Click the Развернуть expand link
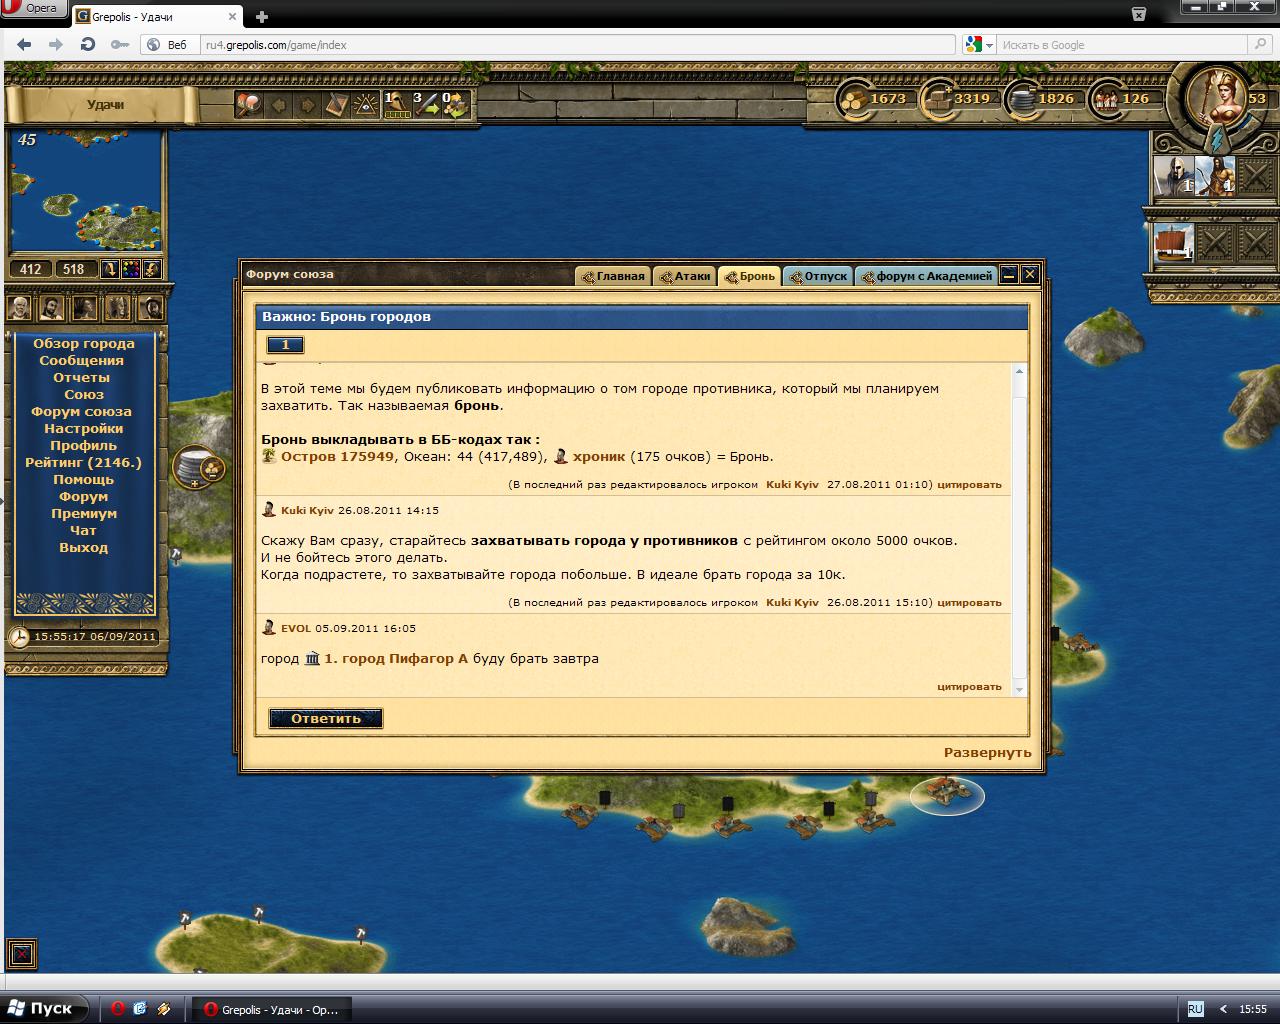 tap(987, 752)
